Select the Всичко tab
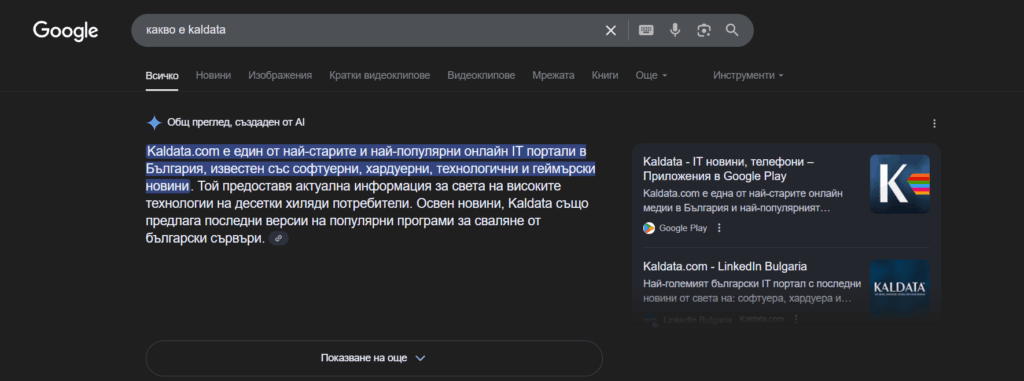Viewport: 1024px width, 381px height. (162, 75)
